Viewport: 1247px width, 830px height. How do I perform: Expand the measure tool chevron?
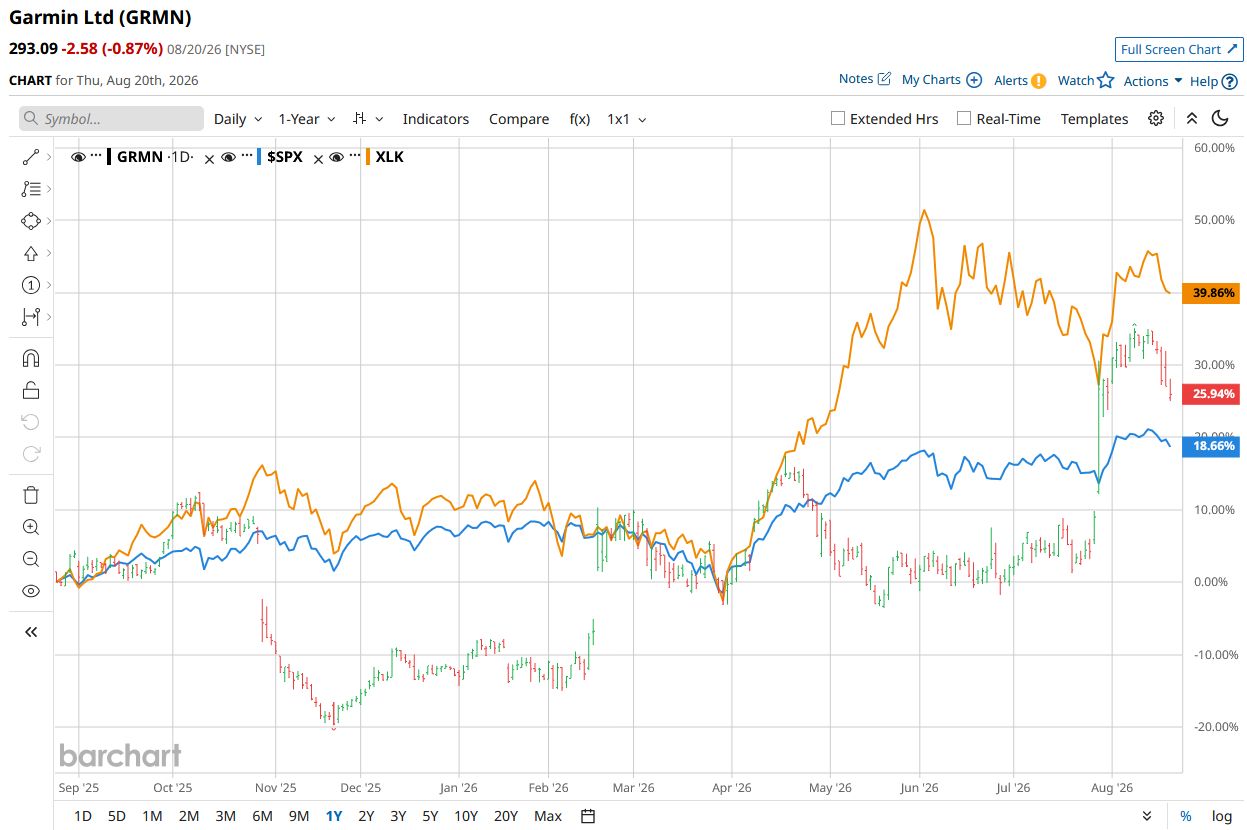tap(49, 317)
